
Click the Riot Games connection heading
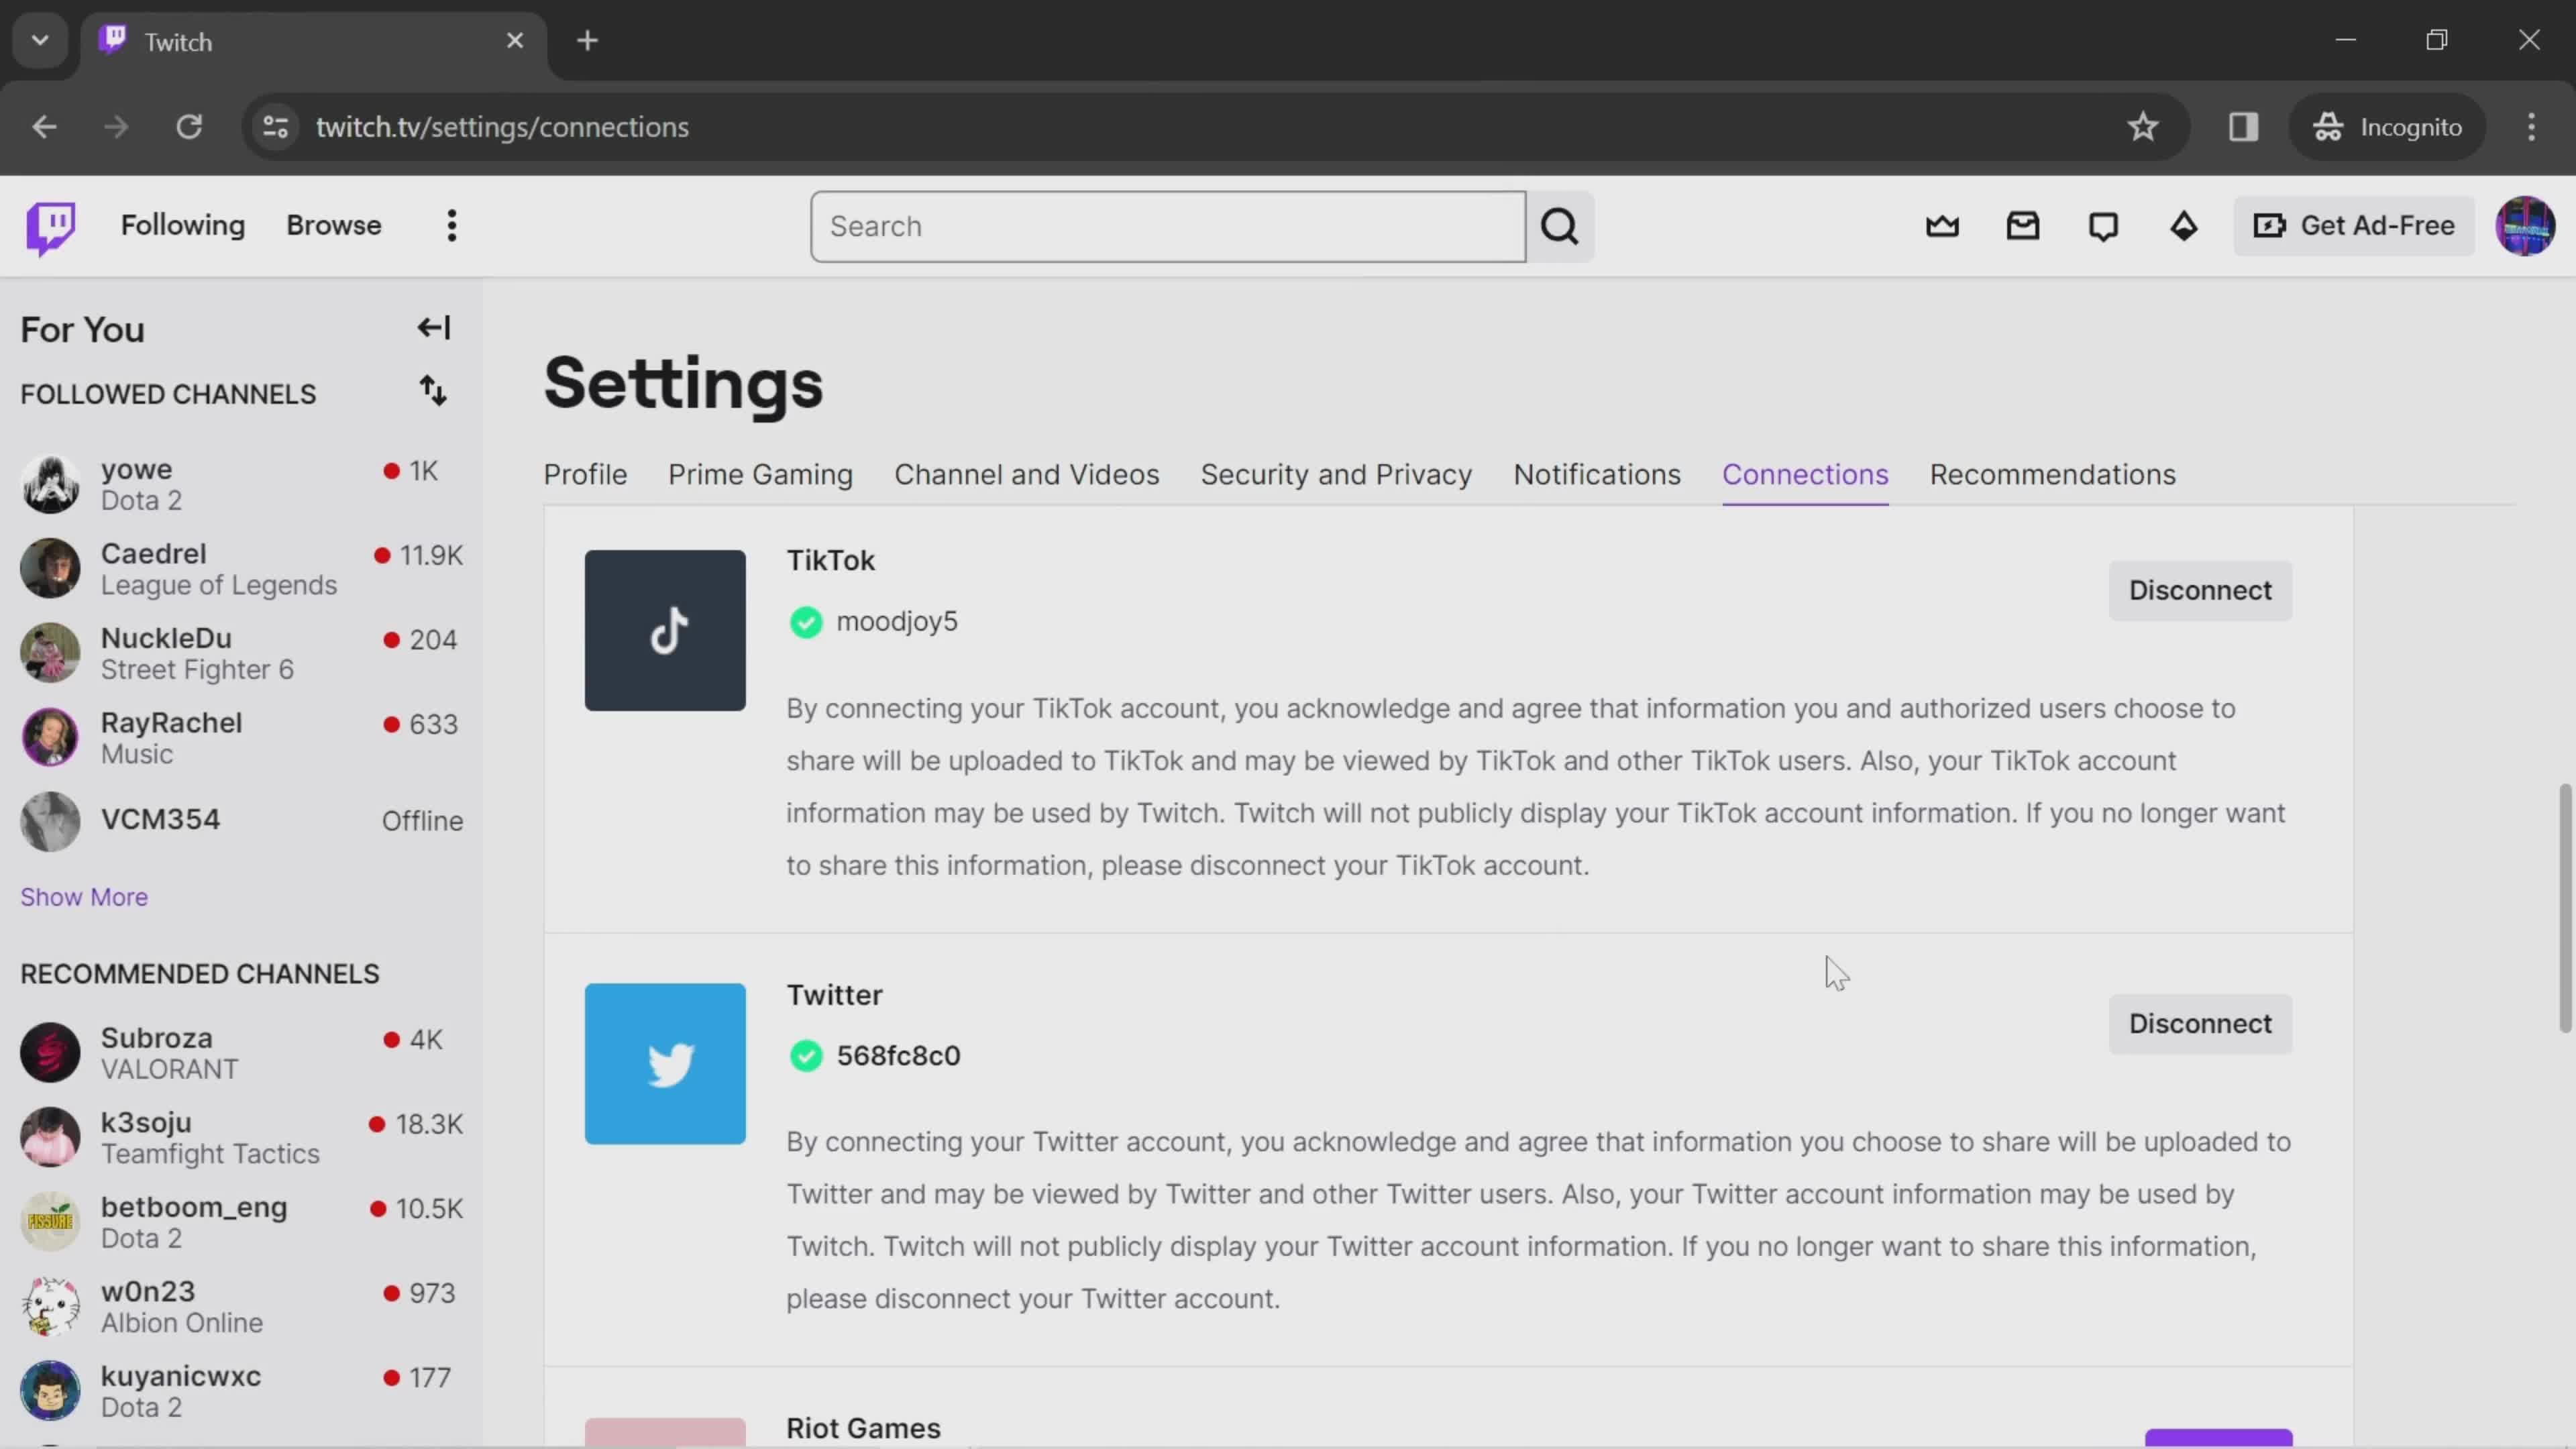point(863,1428)
